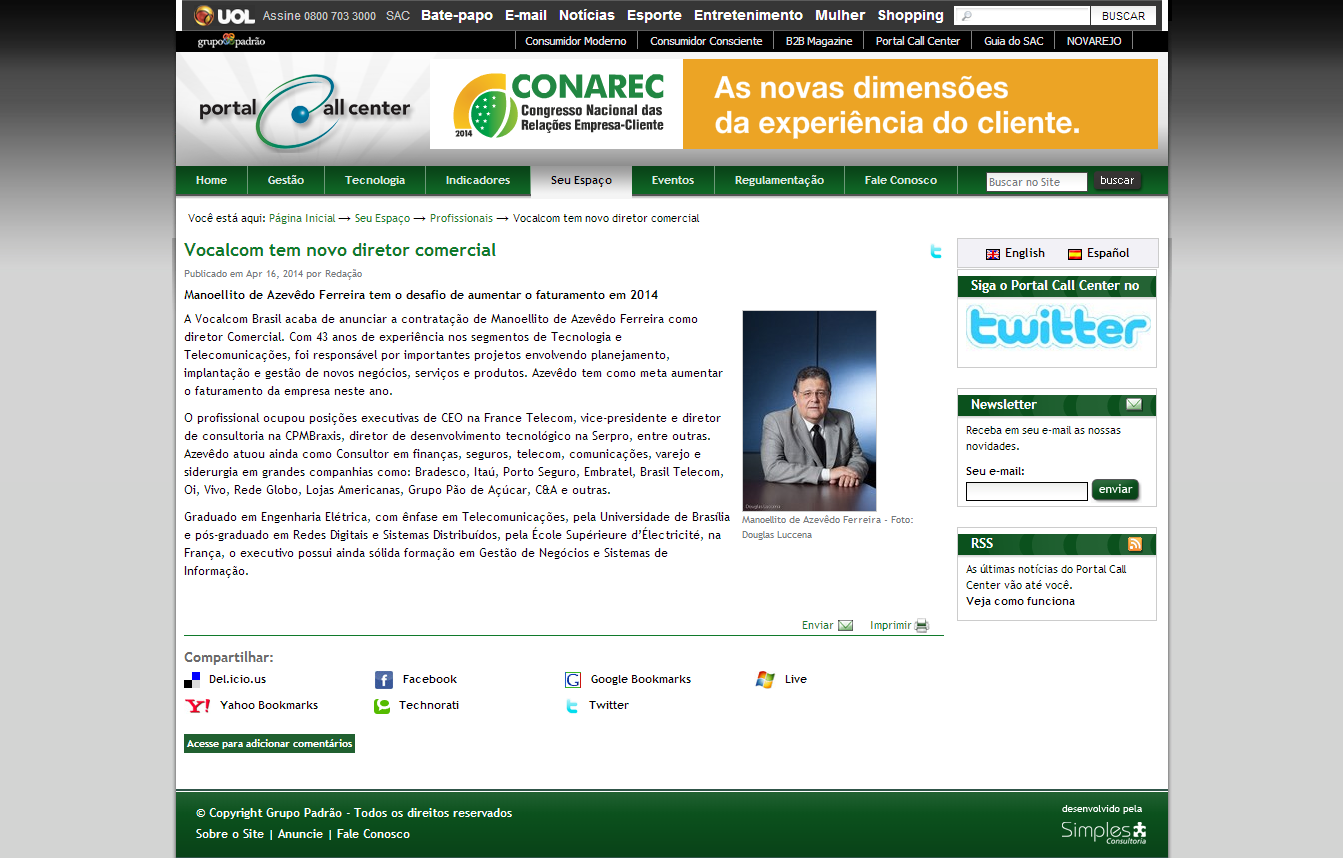The image size is (1343, 858).
Task: Click the Español Spain flag icon
Action: click(x=1075, y=254)
